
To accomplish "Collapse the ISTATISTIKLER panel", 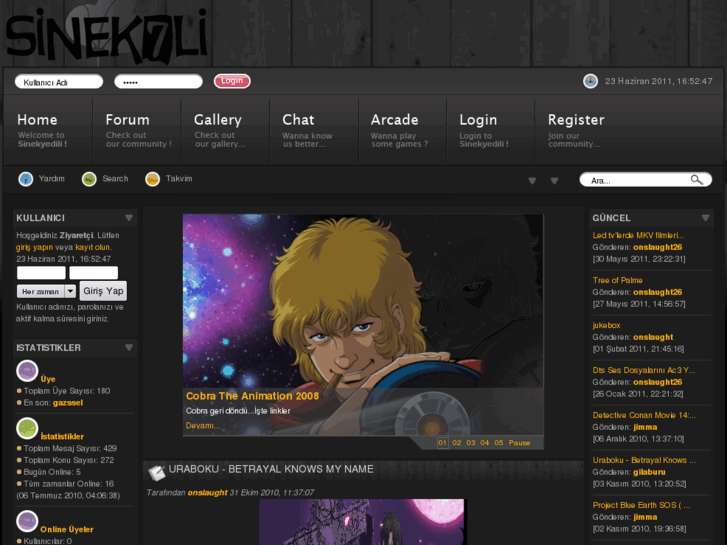I will click(x=129, y=348).
